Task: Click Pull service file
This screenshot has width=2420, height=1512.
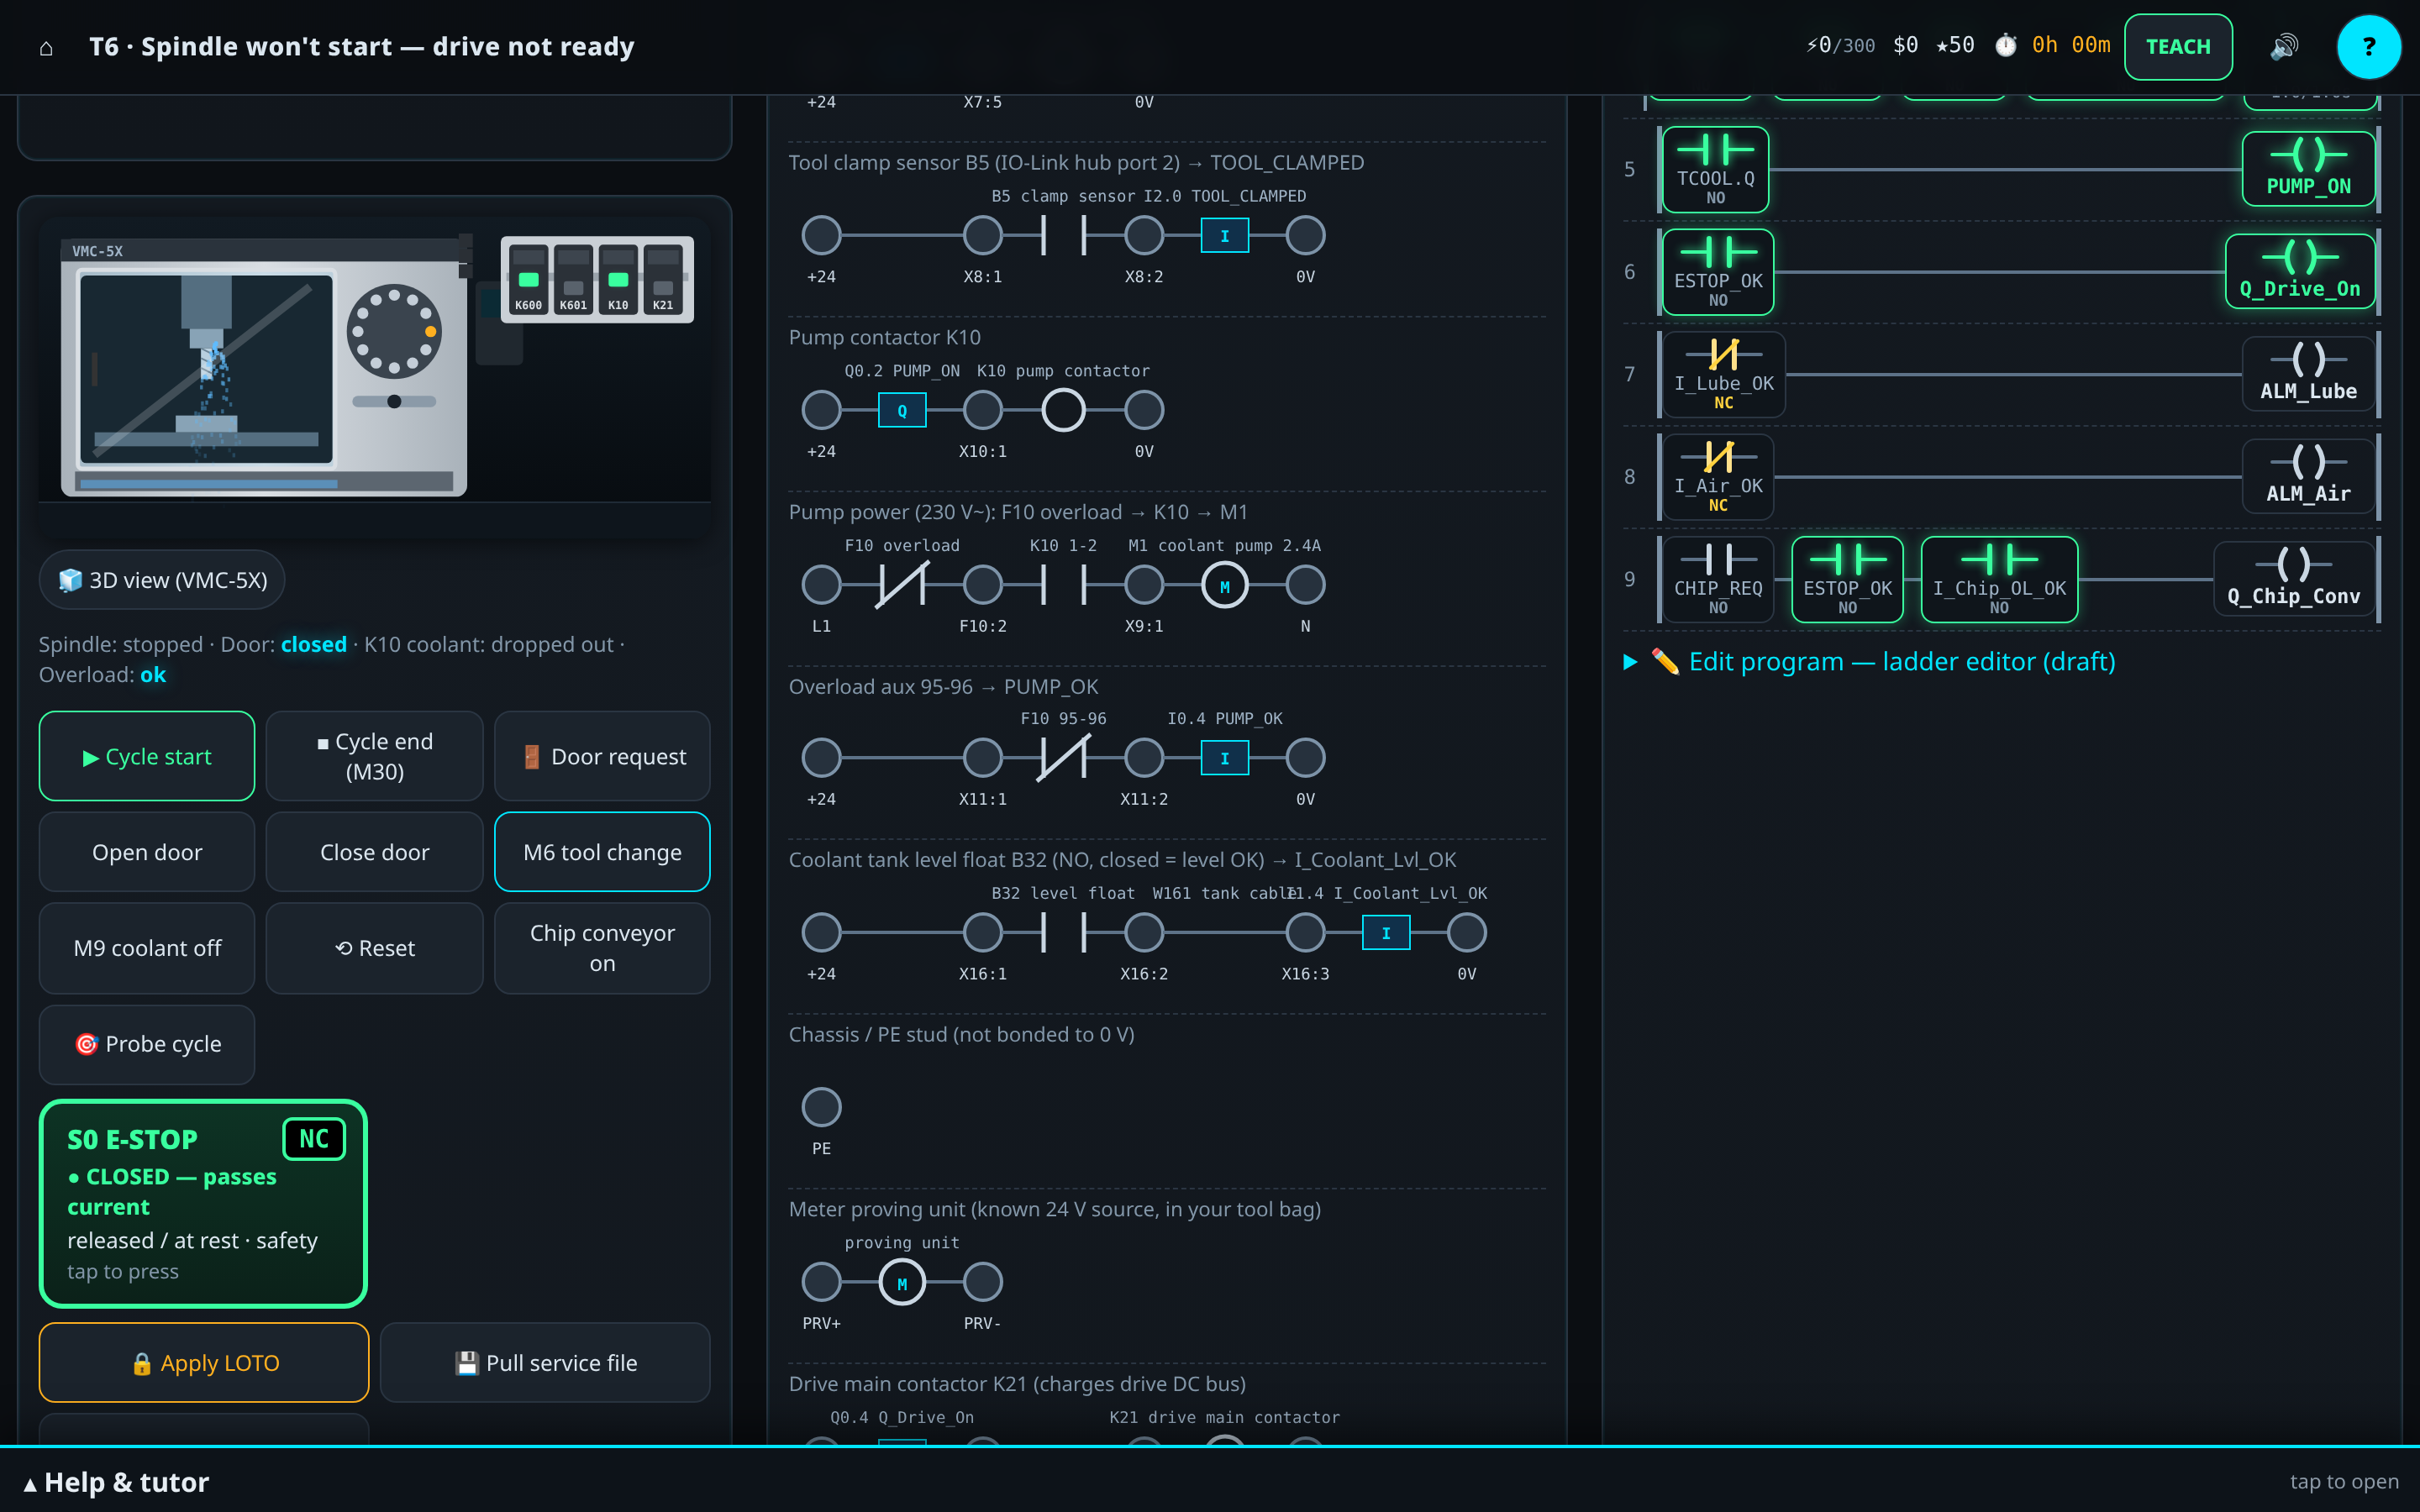Action: 545,1363
